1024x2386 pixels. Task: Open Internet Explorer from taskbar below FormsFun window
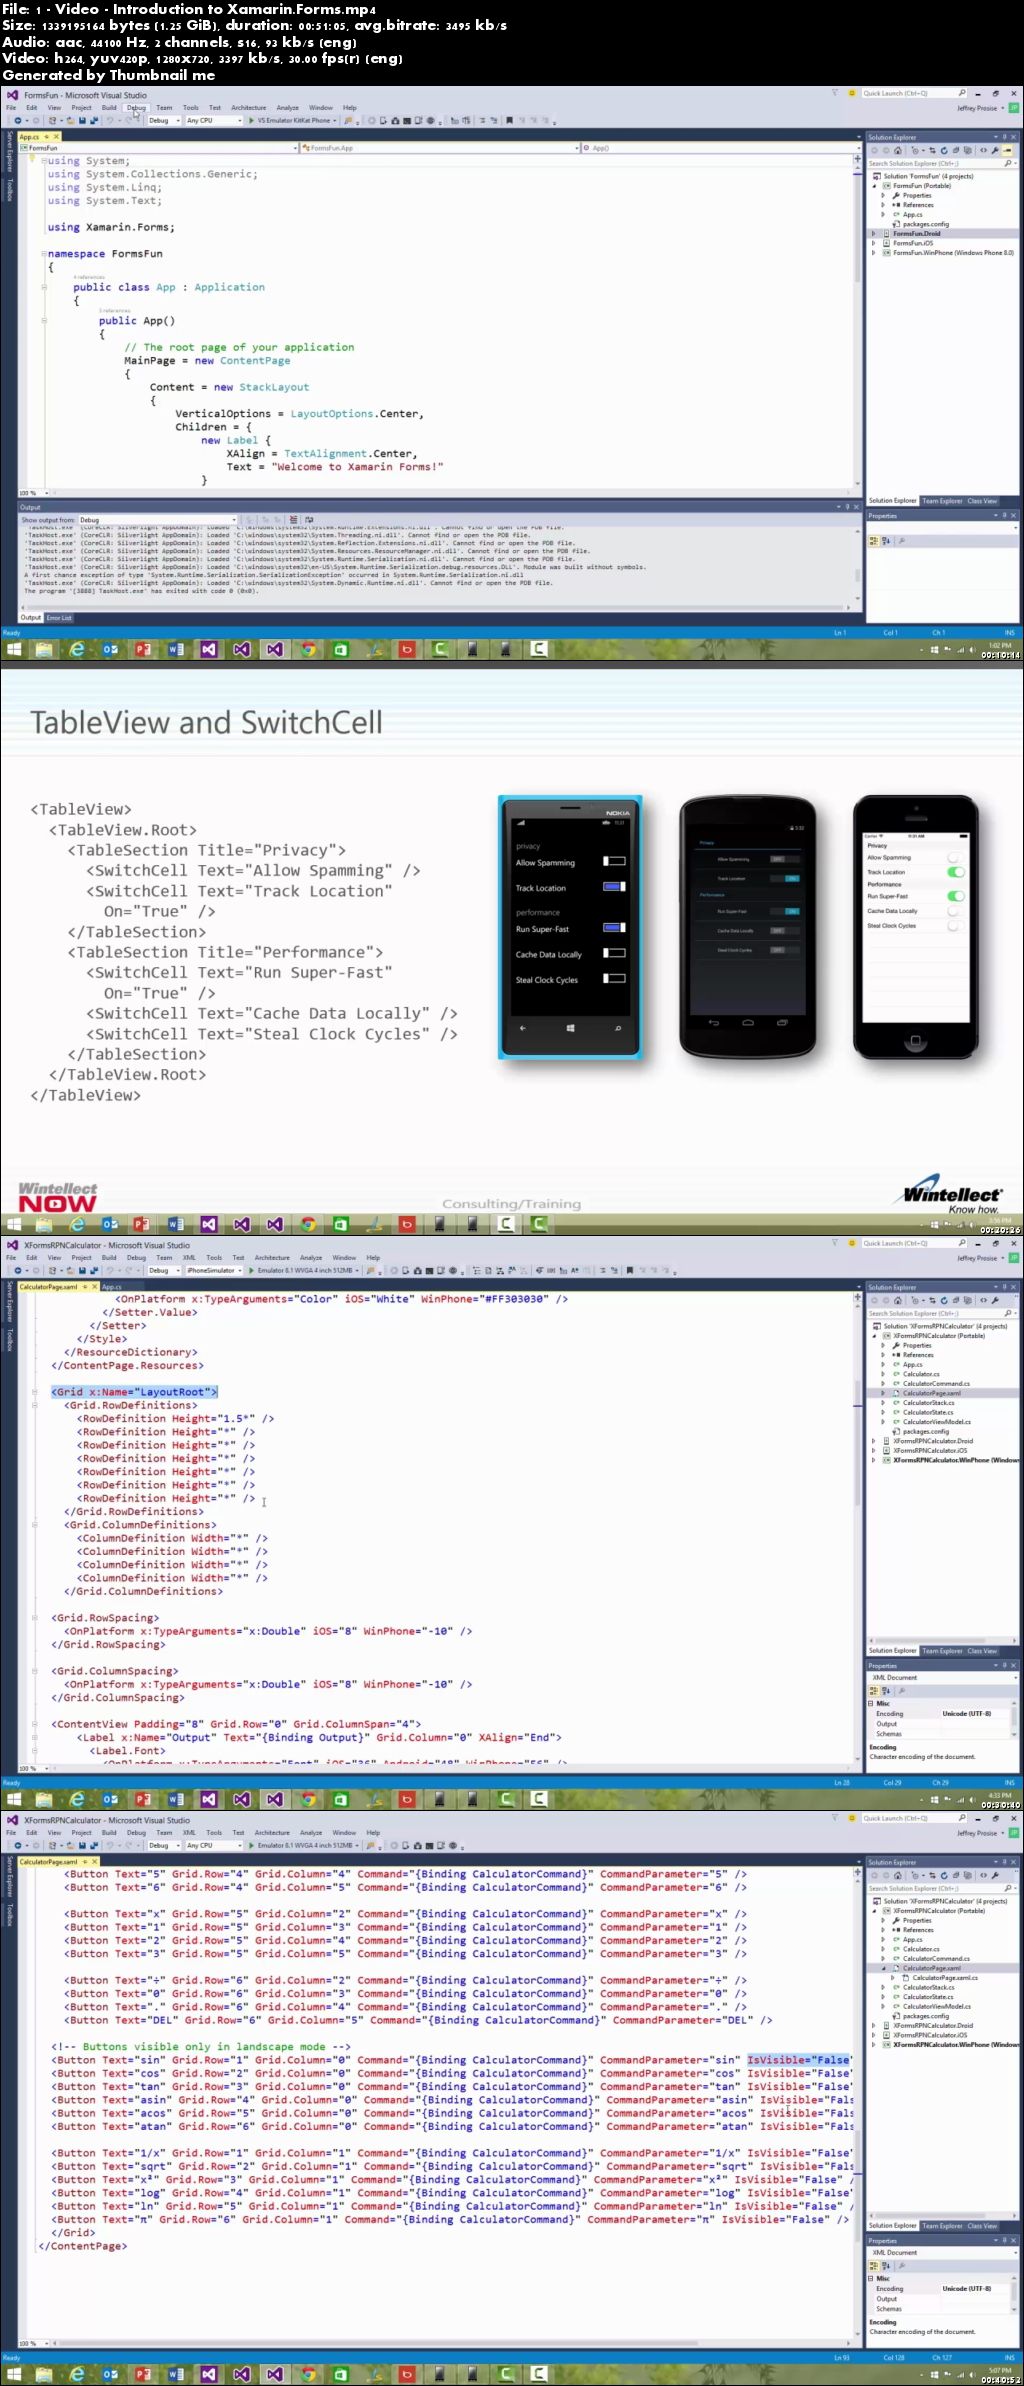(x=77, y=649)
